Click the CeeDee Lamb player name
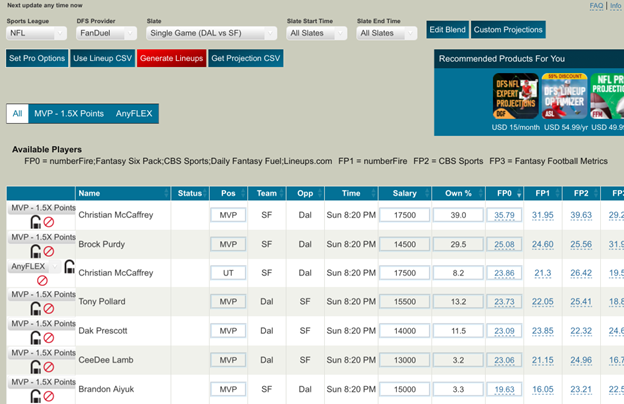Image resolution: width=624 pixels, height=404 pixels. click(106, 360)
